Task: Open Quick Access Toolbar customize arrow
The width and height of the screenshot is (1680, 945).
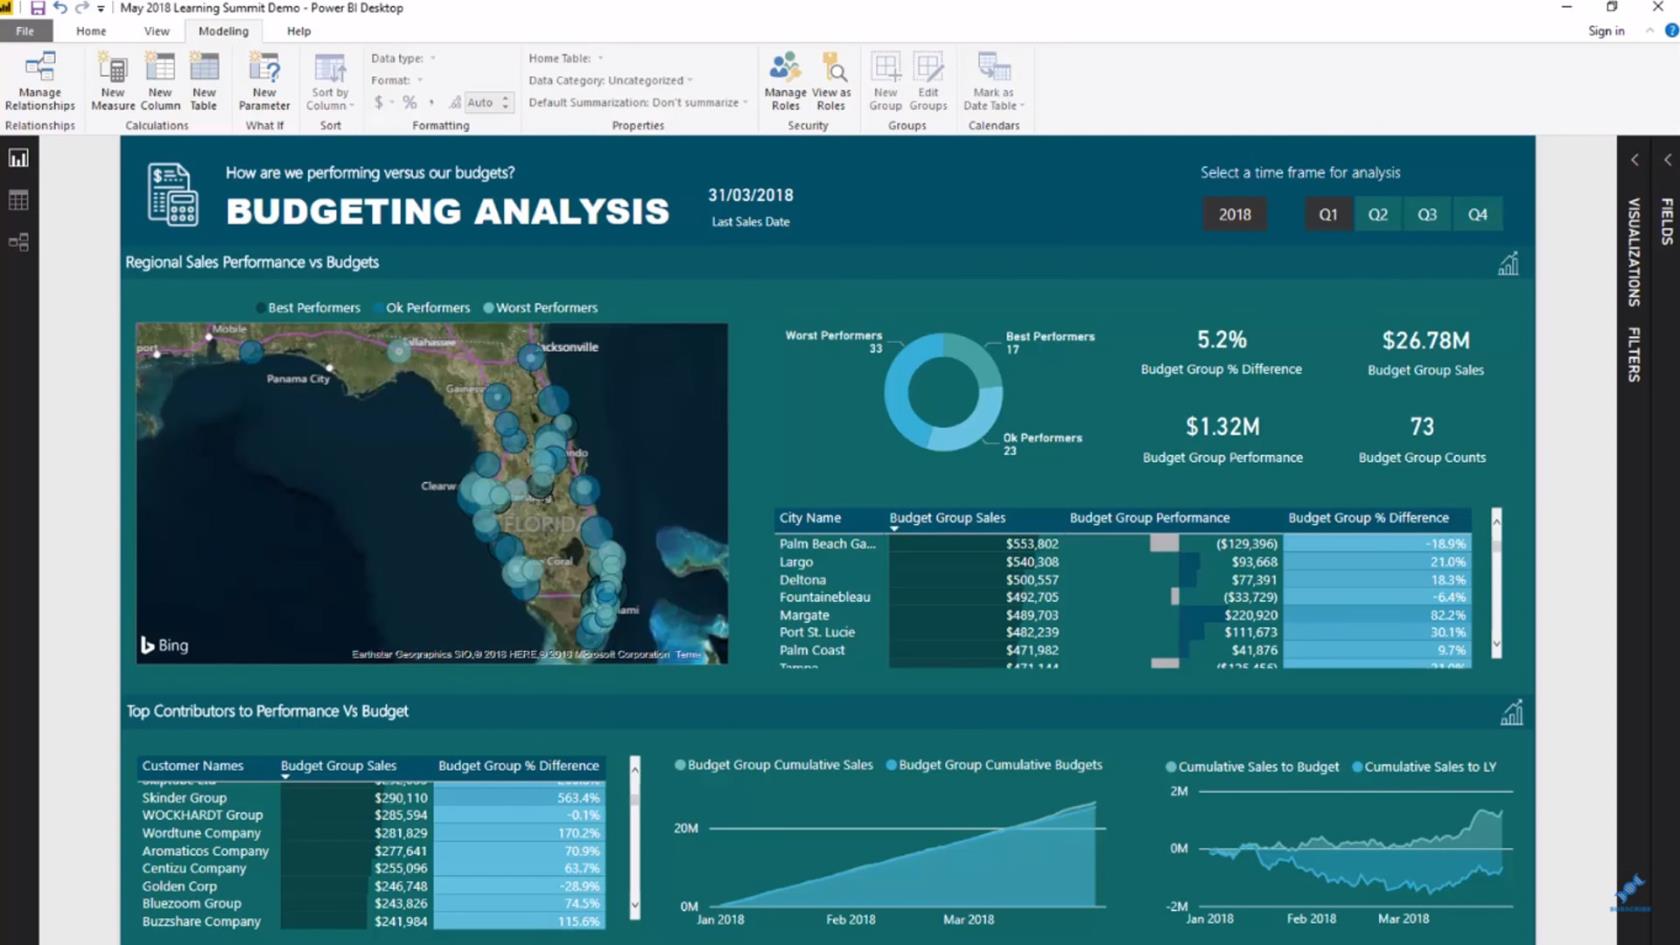Action: [101, 8]
